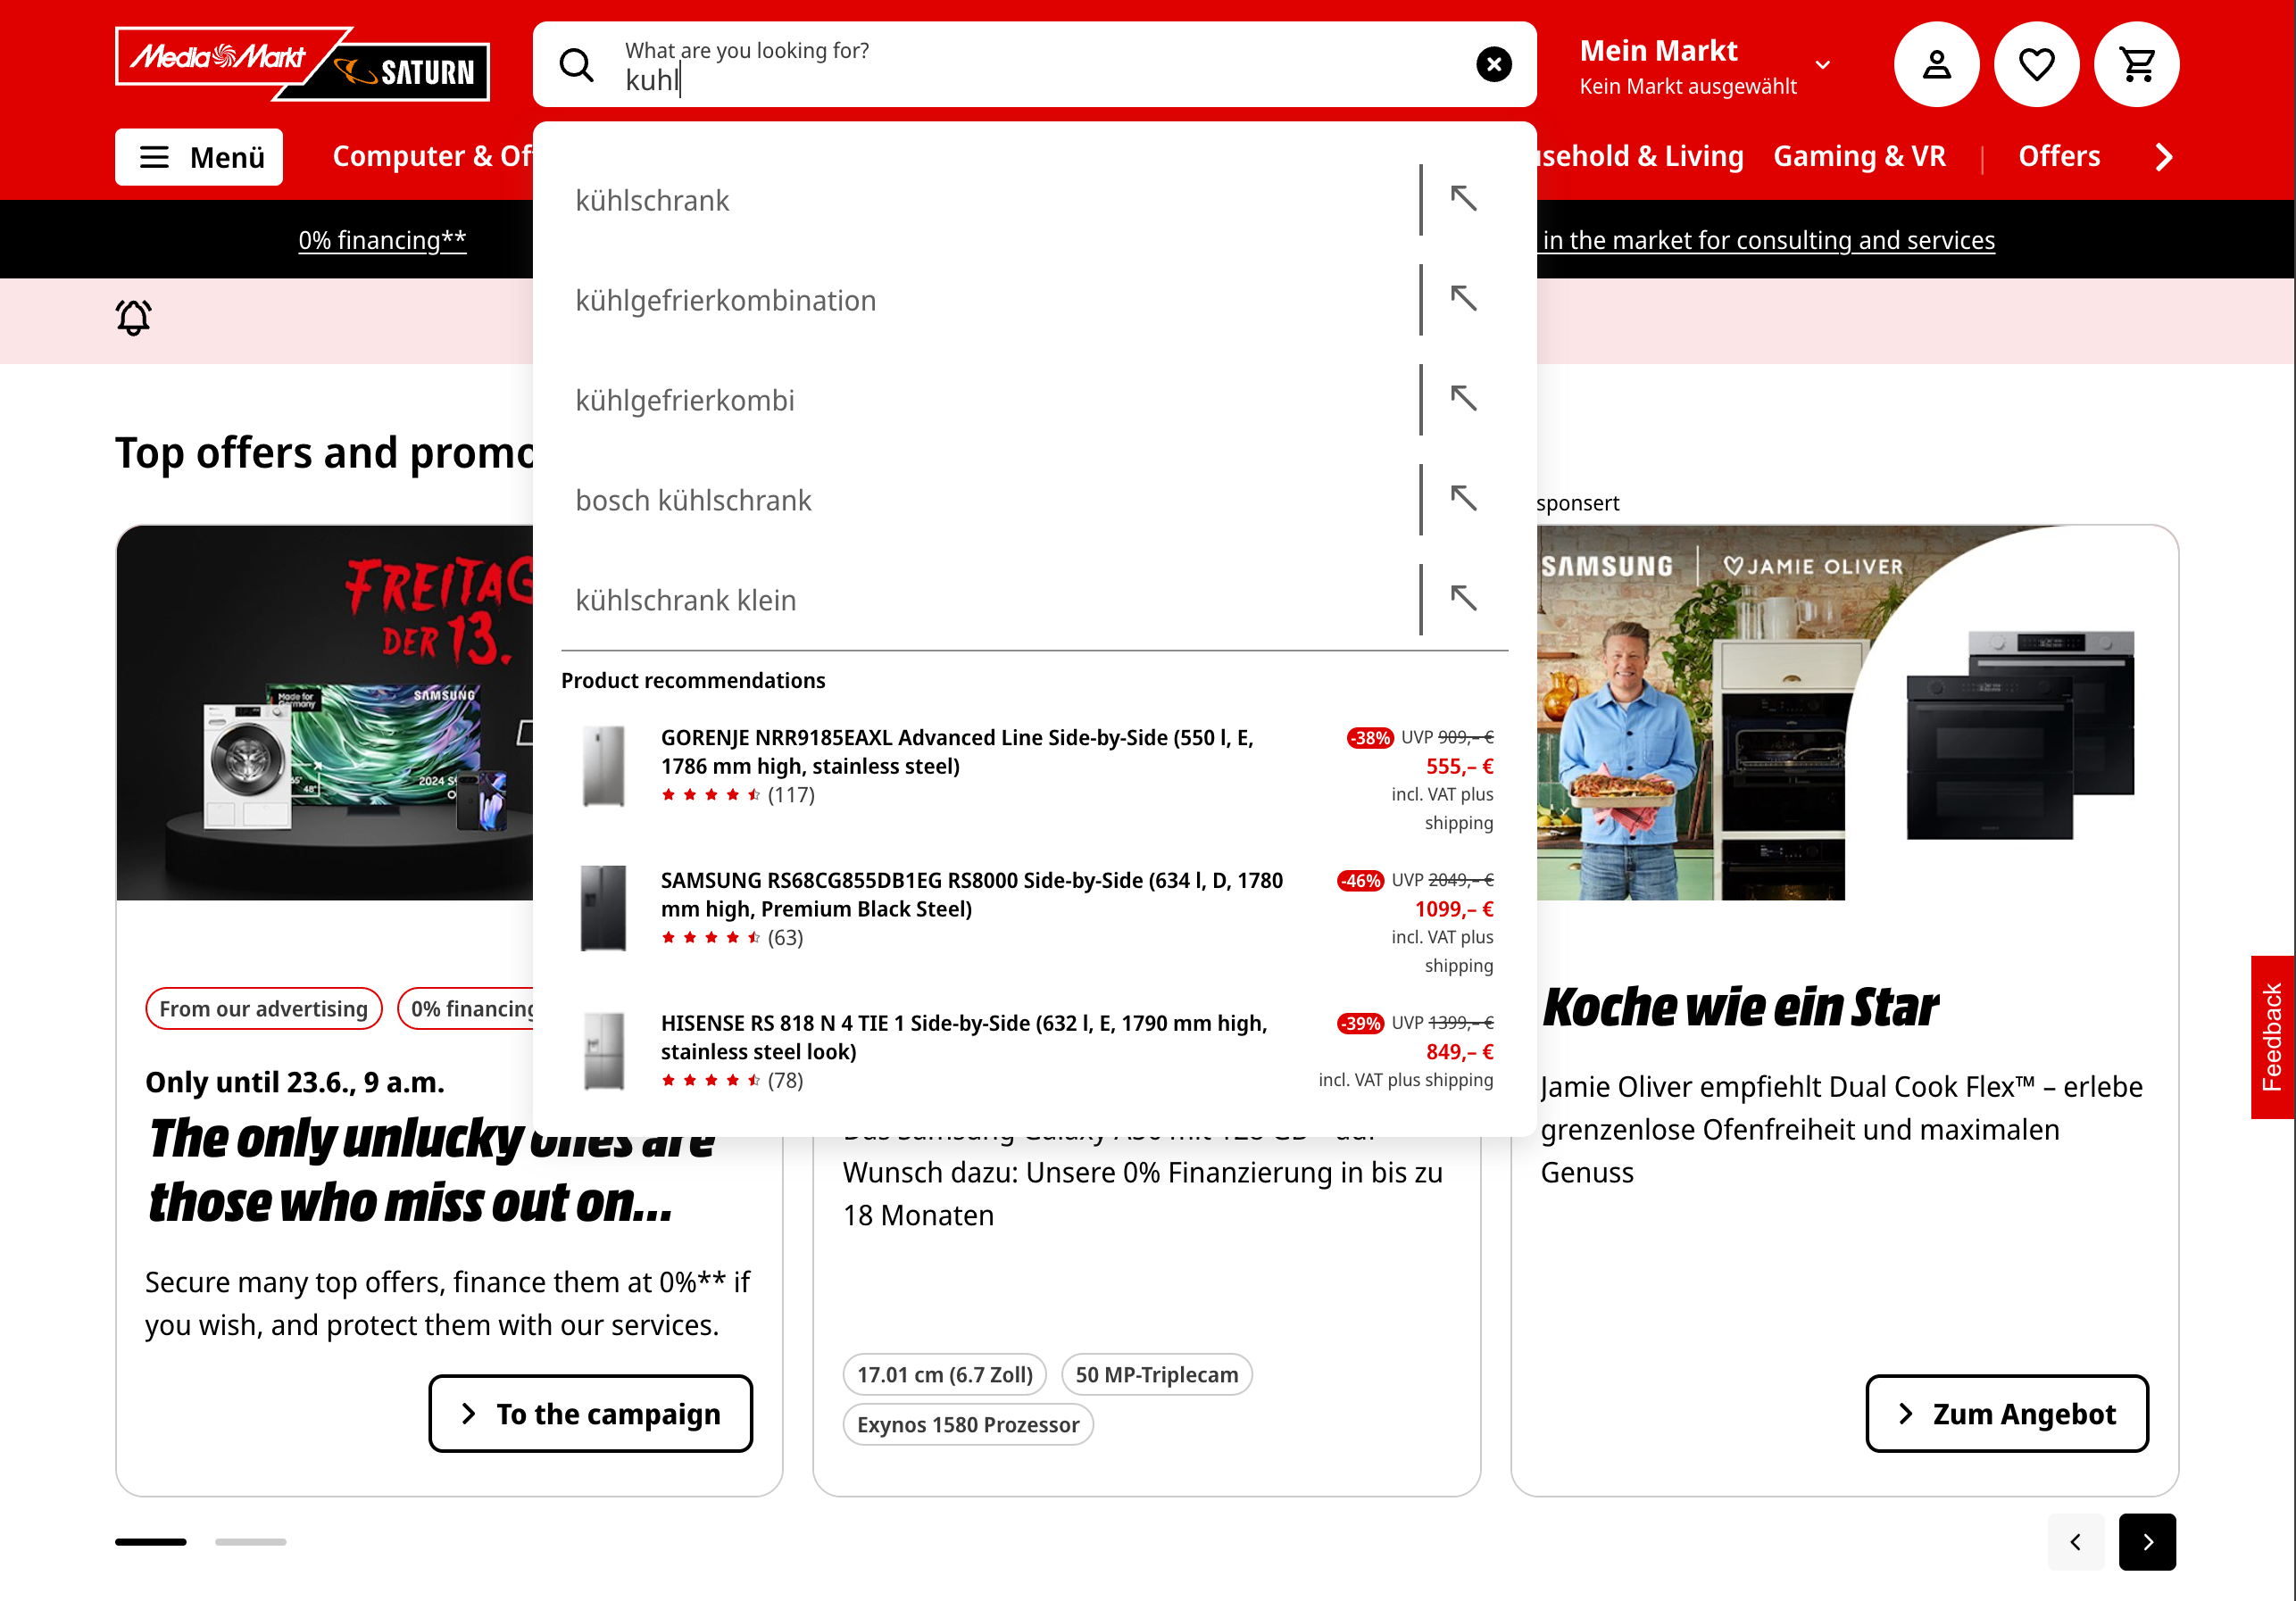This screenshot has height=1601, width=2296.
Task: Expand the Mein Markt dropdown
Action: pyautogui.click(x=1822, y=64)
